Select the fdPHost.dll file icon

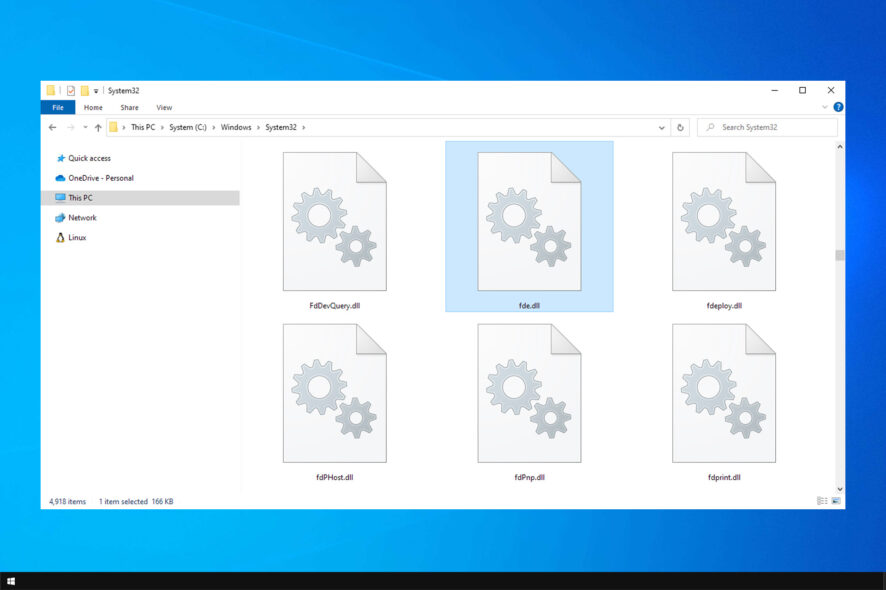click(335, 393)
